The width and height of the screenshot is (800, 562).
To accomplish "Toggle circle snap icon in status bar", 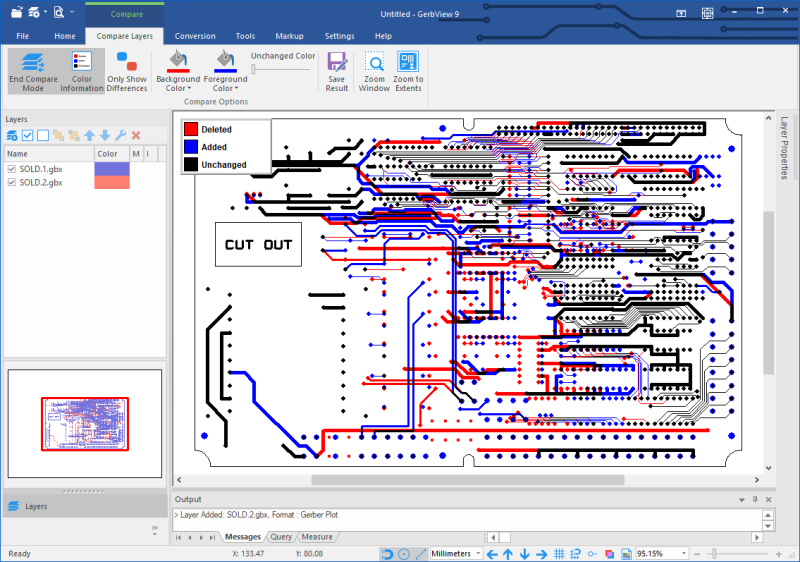I will [404, 554].
